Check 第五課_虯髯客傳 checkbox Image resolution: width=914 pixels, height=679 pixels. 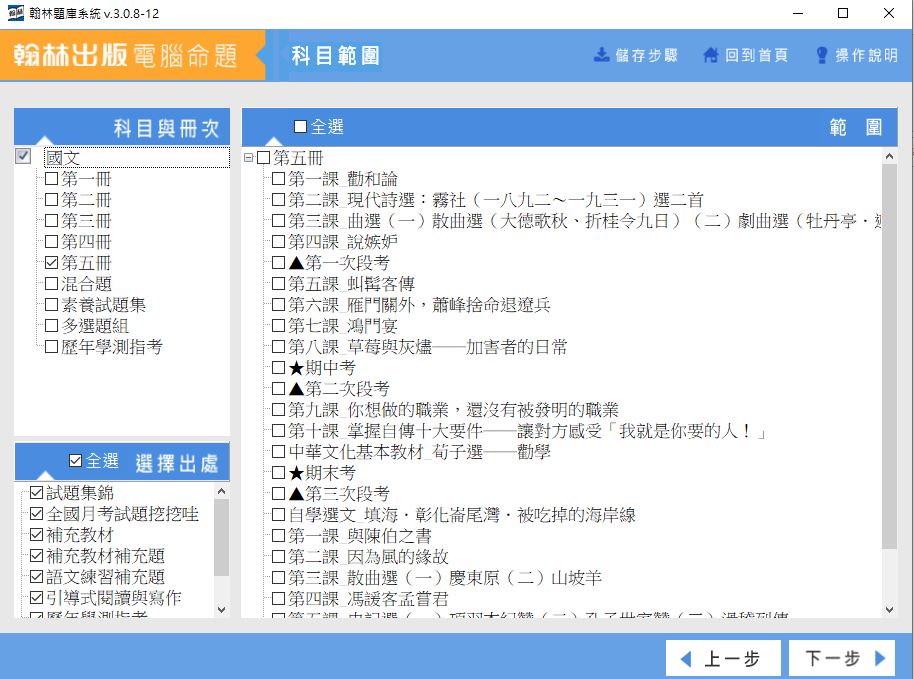click(279, 283)
